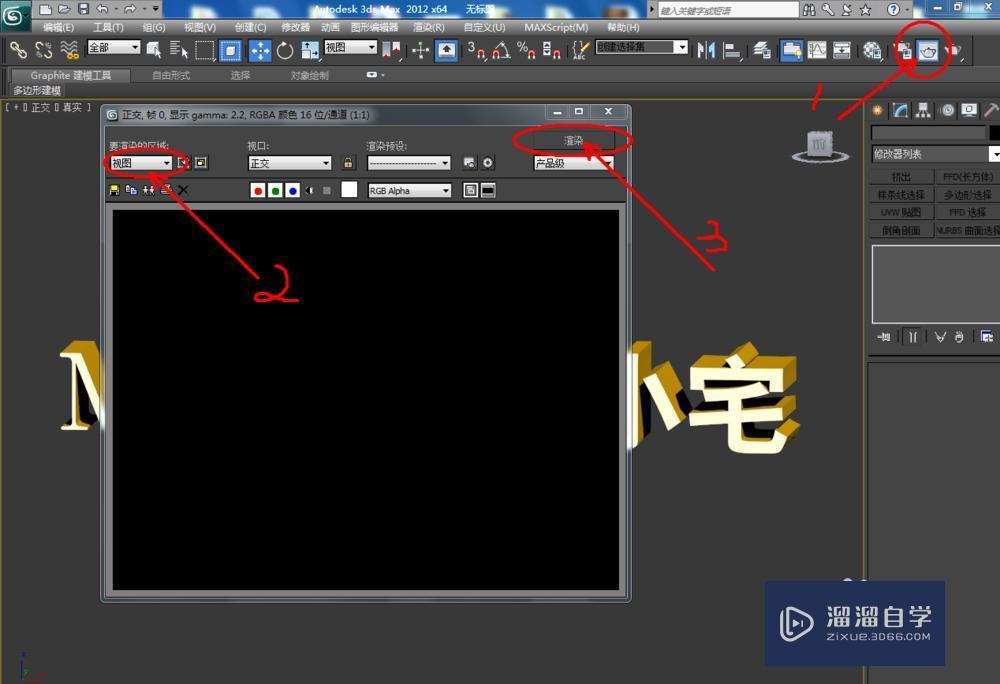Image resolution: width=1000 pixels, height=684 pixels.
Task: Select the Rotate tool on the main toolbar
Action: tap(283, 49)
